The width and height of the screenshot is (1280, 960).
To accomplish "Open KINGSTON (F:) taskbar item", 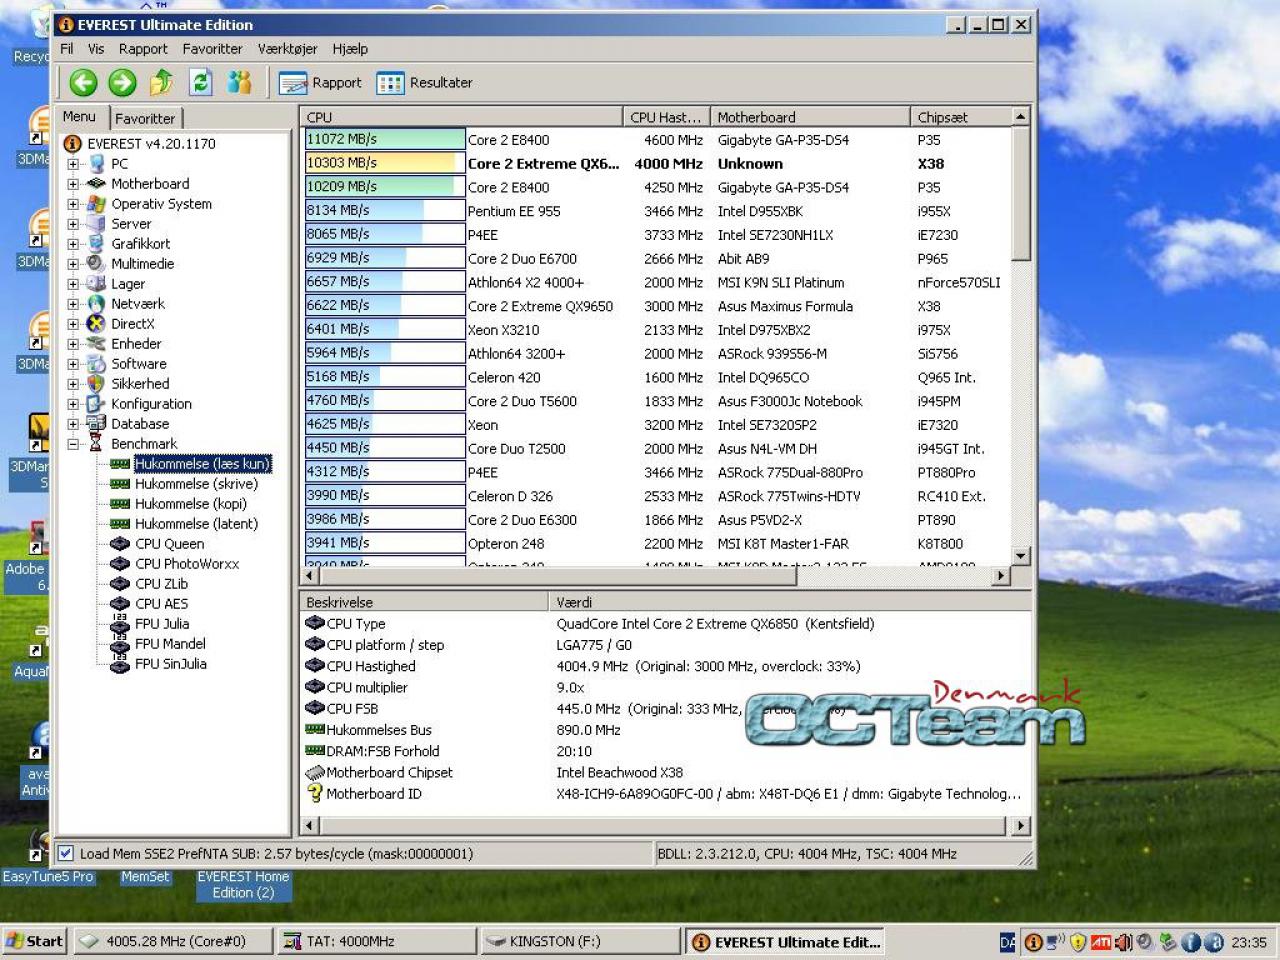I will click(x=578, y=941).
